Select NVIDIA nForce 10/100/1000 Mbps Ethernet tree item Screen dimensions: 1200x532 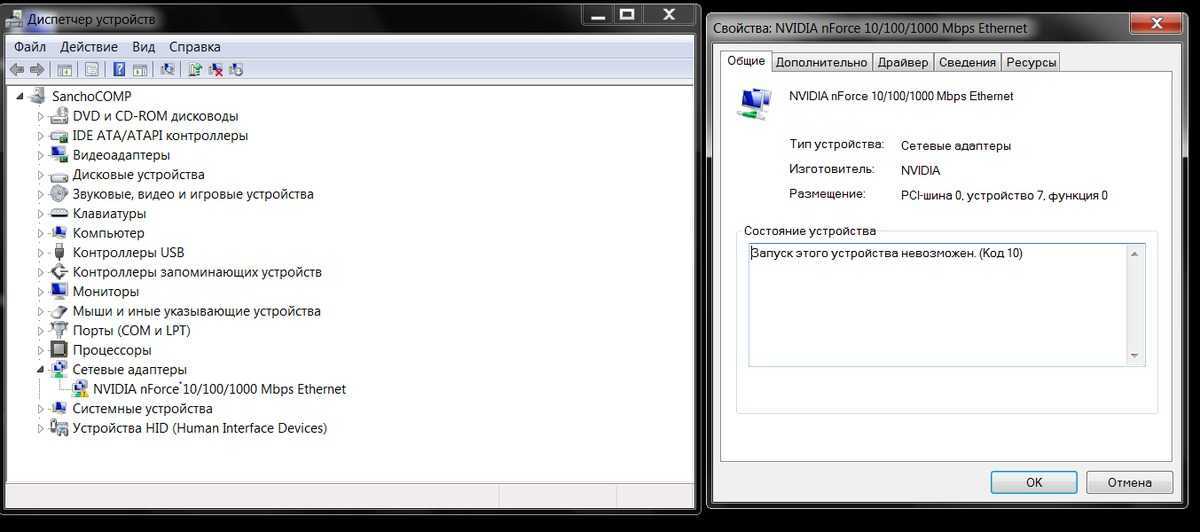coord(219,389)
